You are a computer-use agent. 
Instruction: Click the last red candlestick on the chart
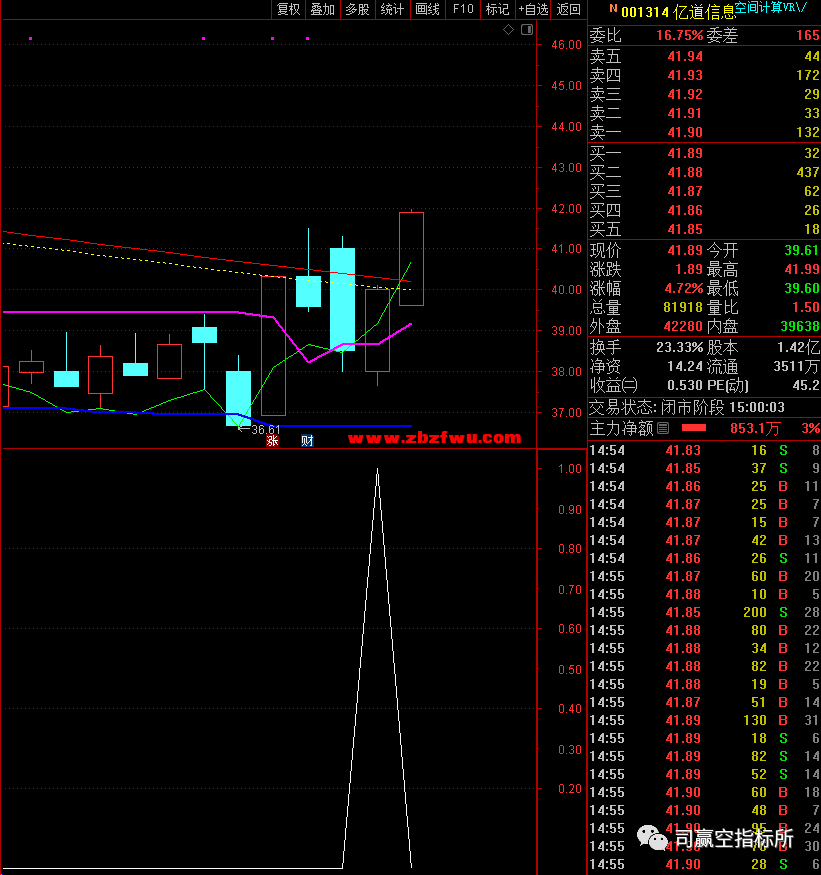coord(411,259)
